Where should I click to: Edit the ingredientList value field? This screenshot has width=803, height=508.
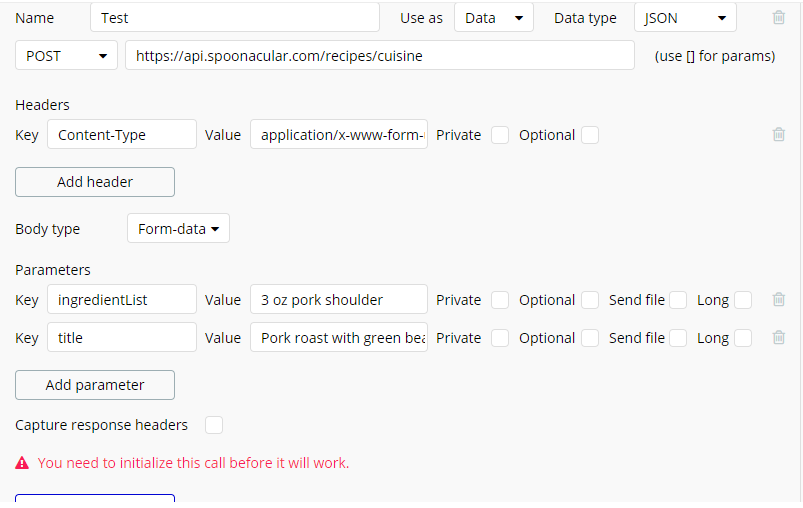coord(339,300)
